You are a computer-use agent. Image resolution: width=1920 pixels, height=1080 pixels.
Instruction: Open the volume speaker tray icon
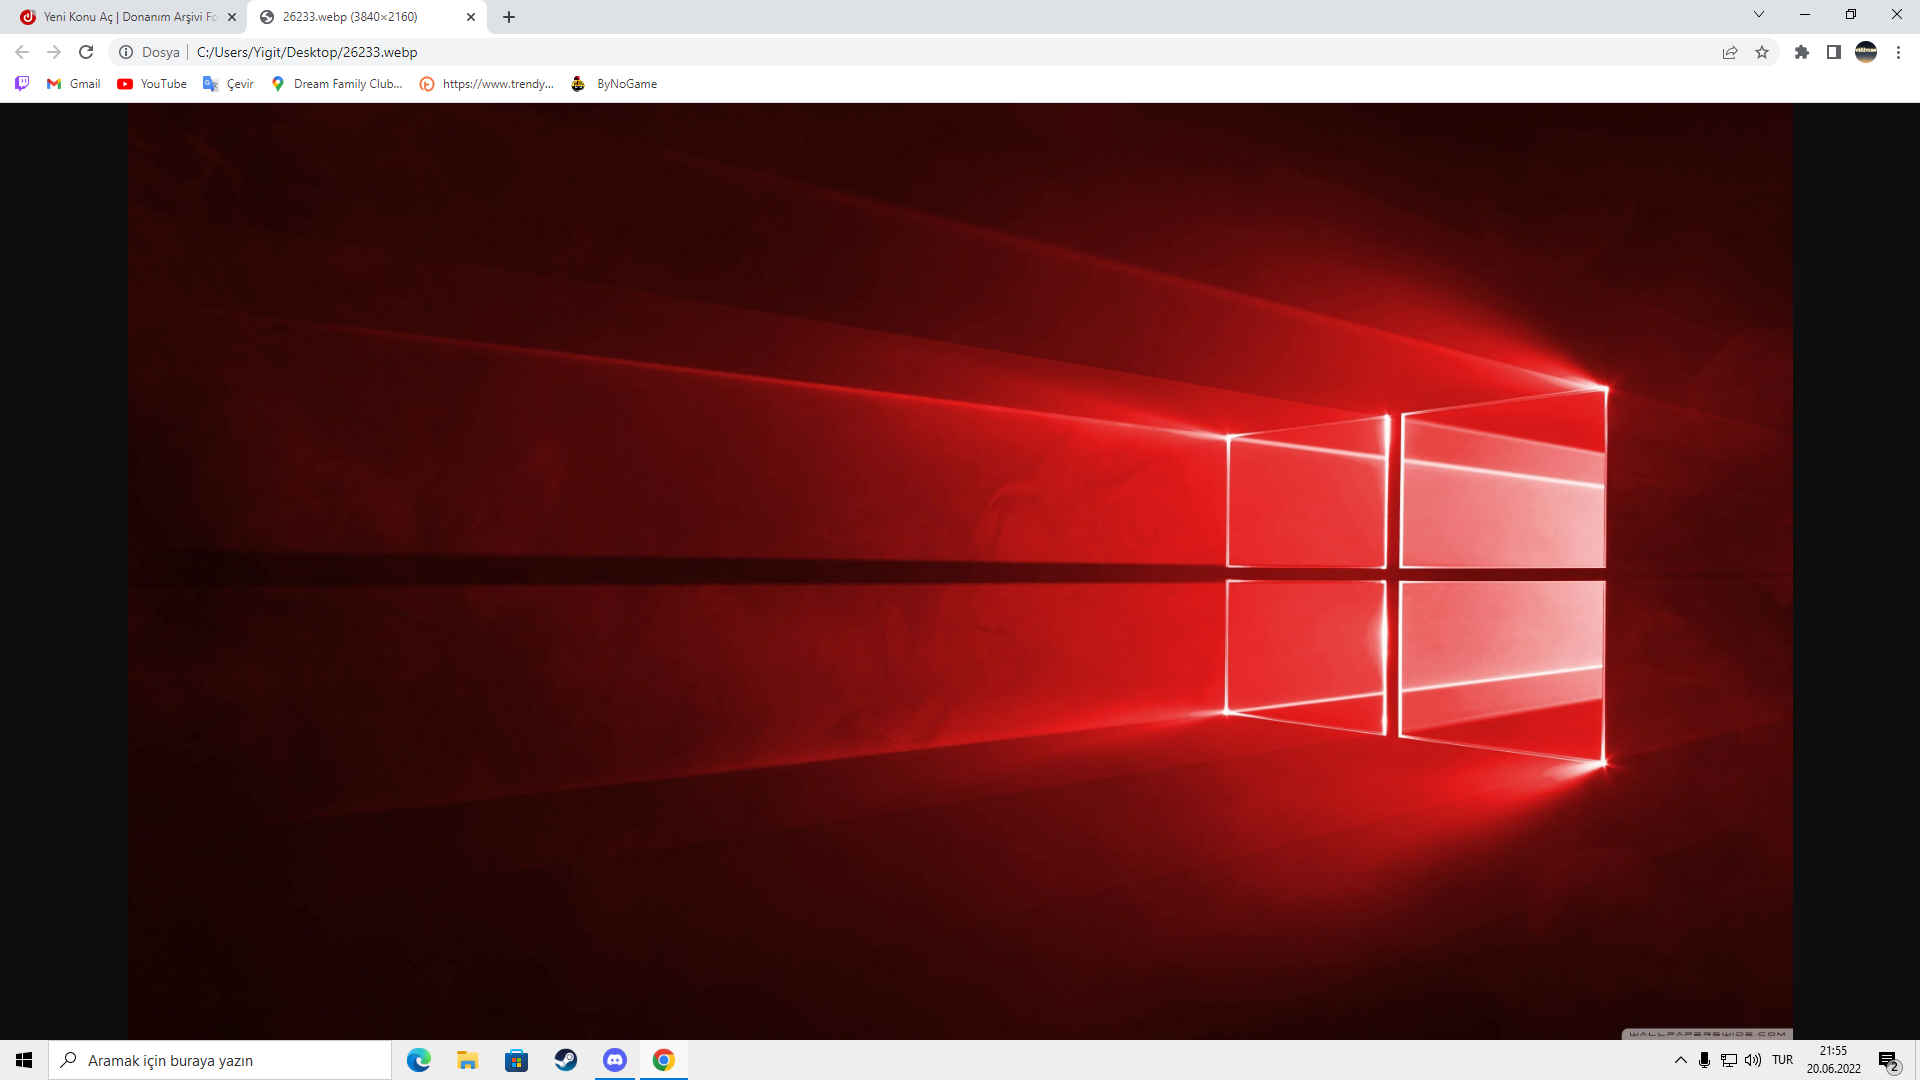coord(1753,1060)
